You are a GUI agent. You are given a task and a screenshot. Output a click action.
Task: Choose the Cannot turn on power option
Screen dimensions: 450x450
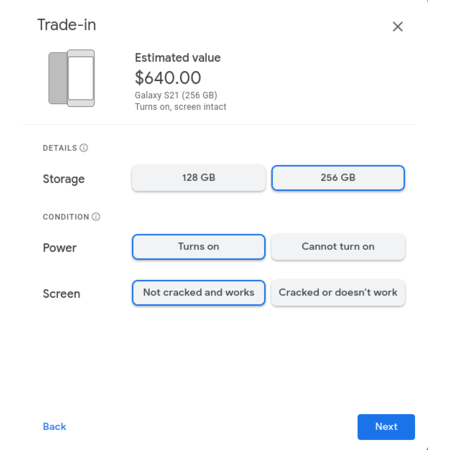click(338, 247)
